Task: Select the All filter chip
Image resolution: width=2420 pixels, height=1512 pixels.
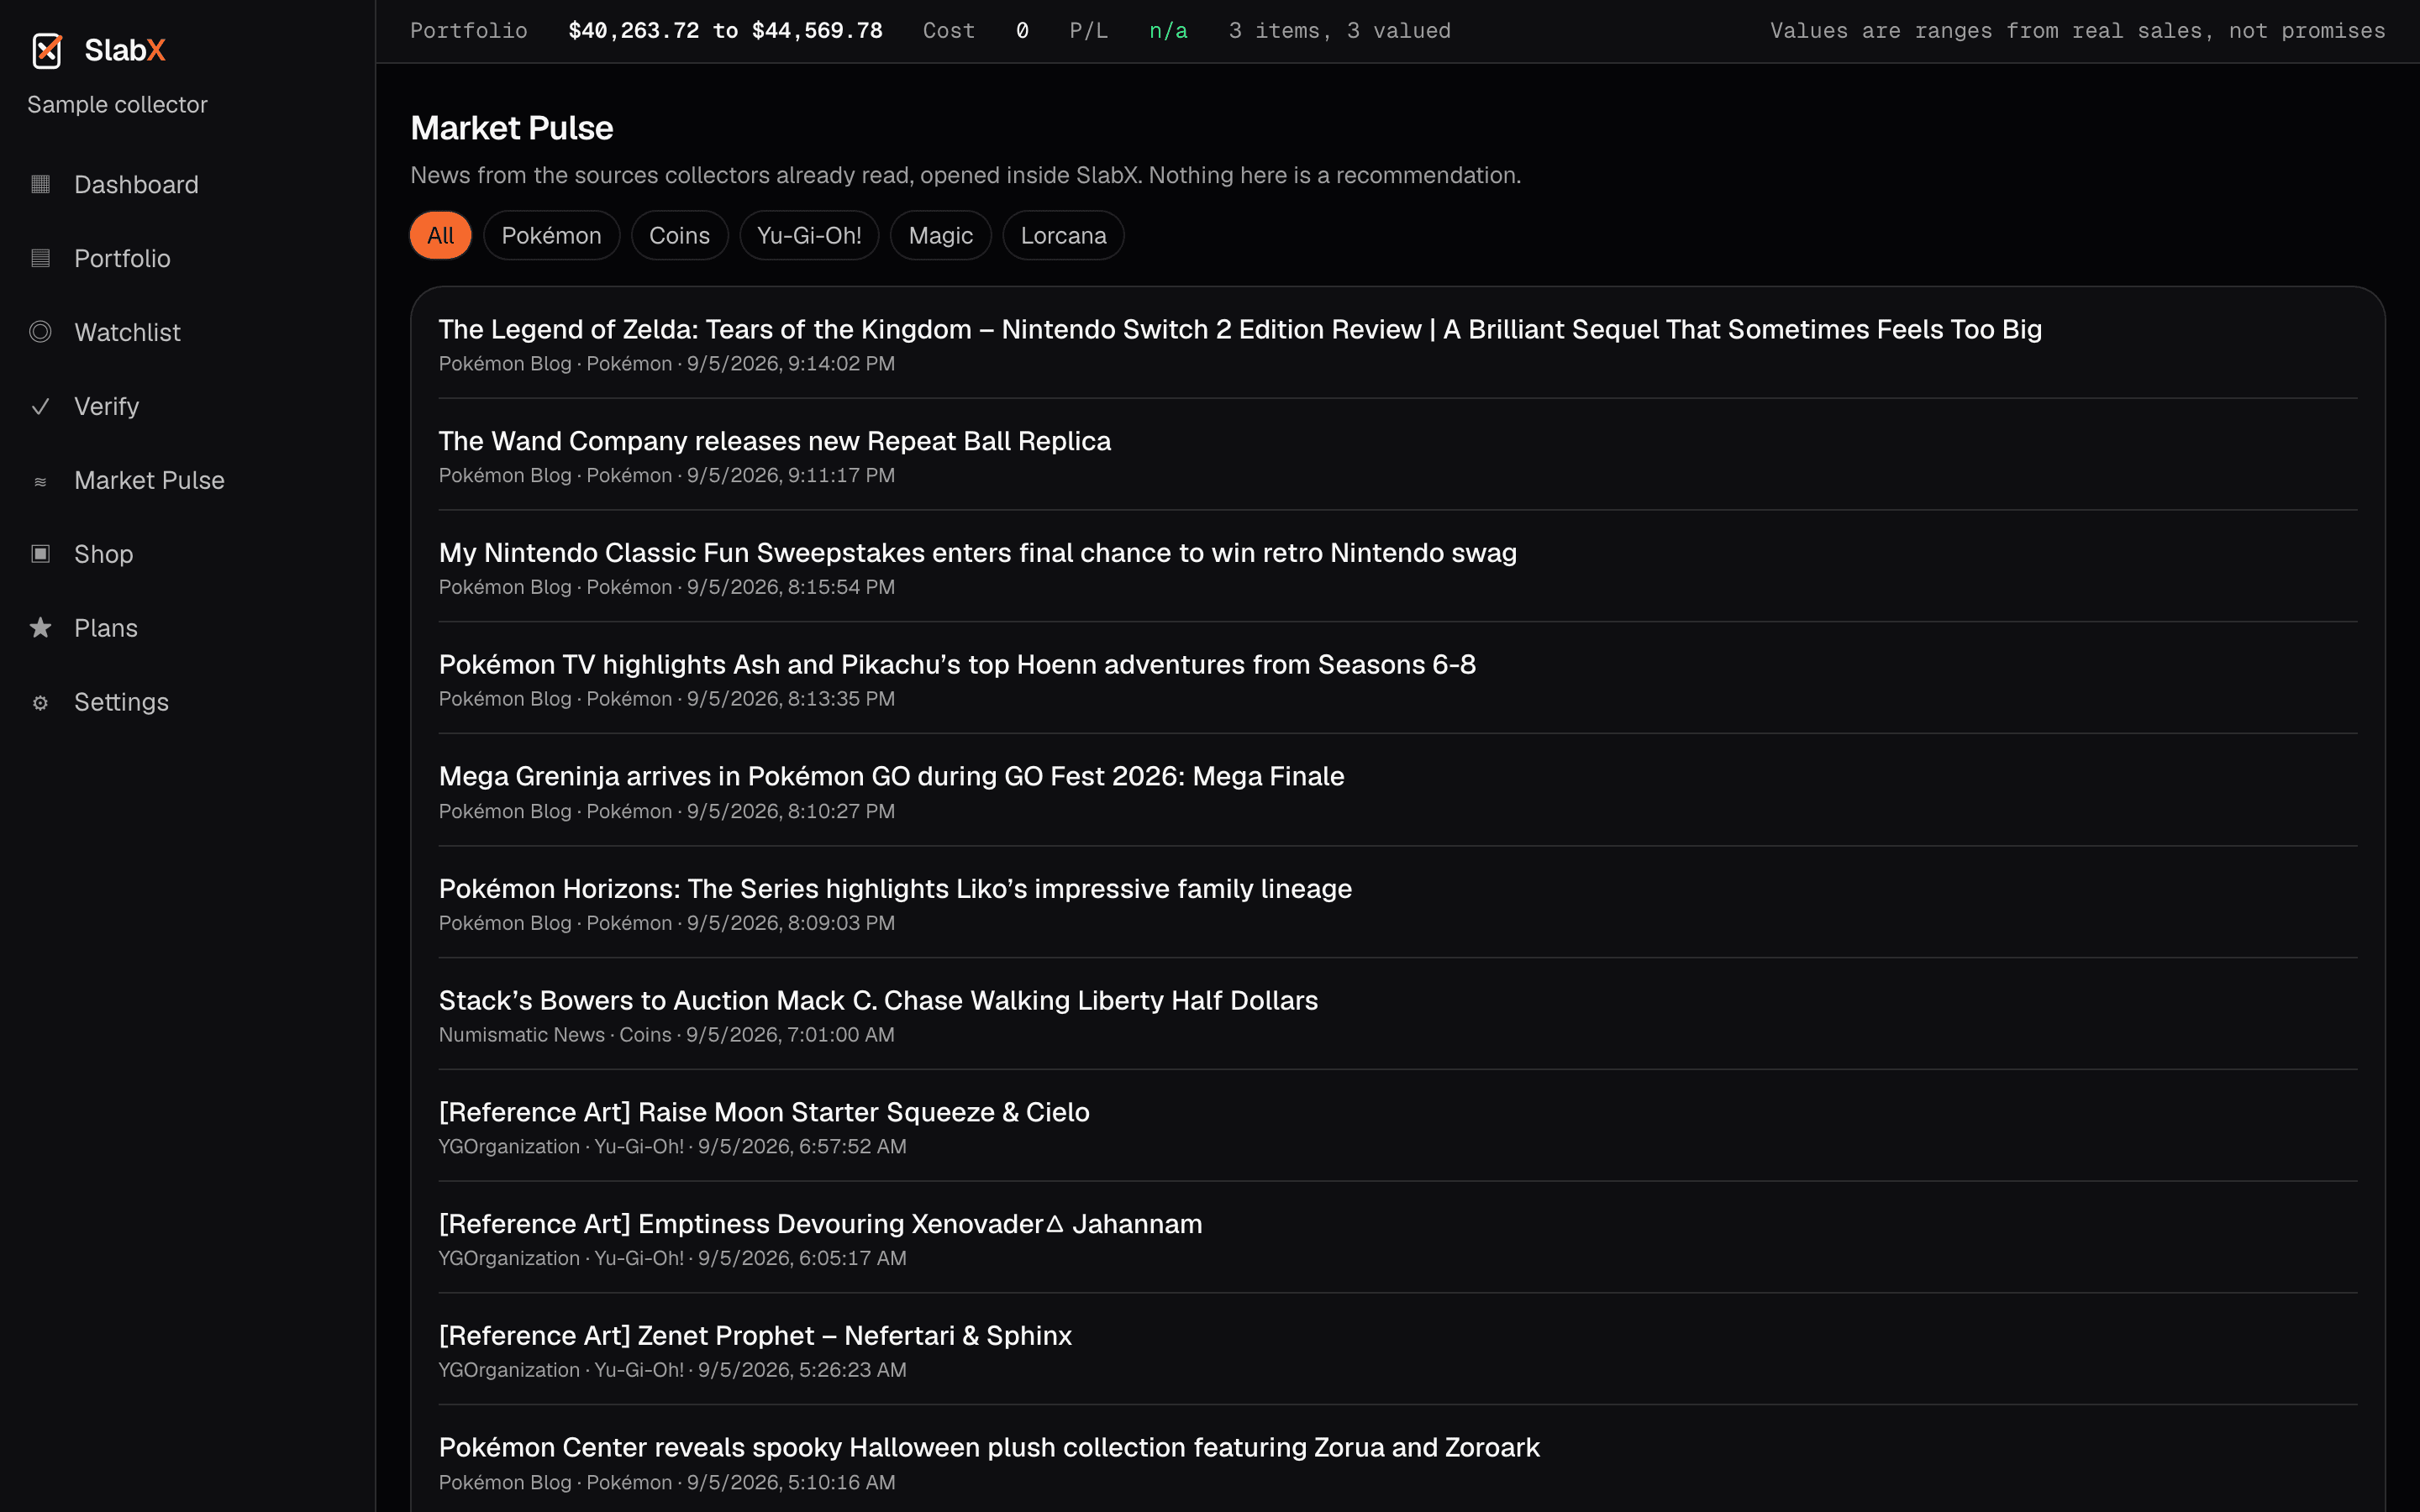Action: coord(440,235)
